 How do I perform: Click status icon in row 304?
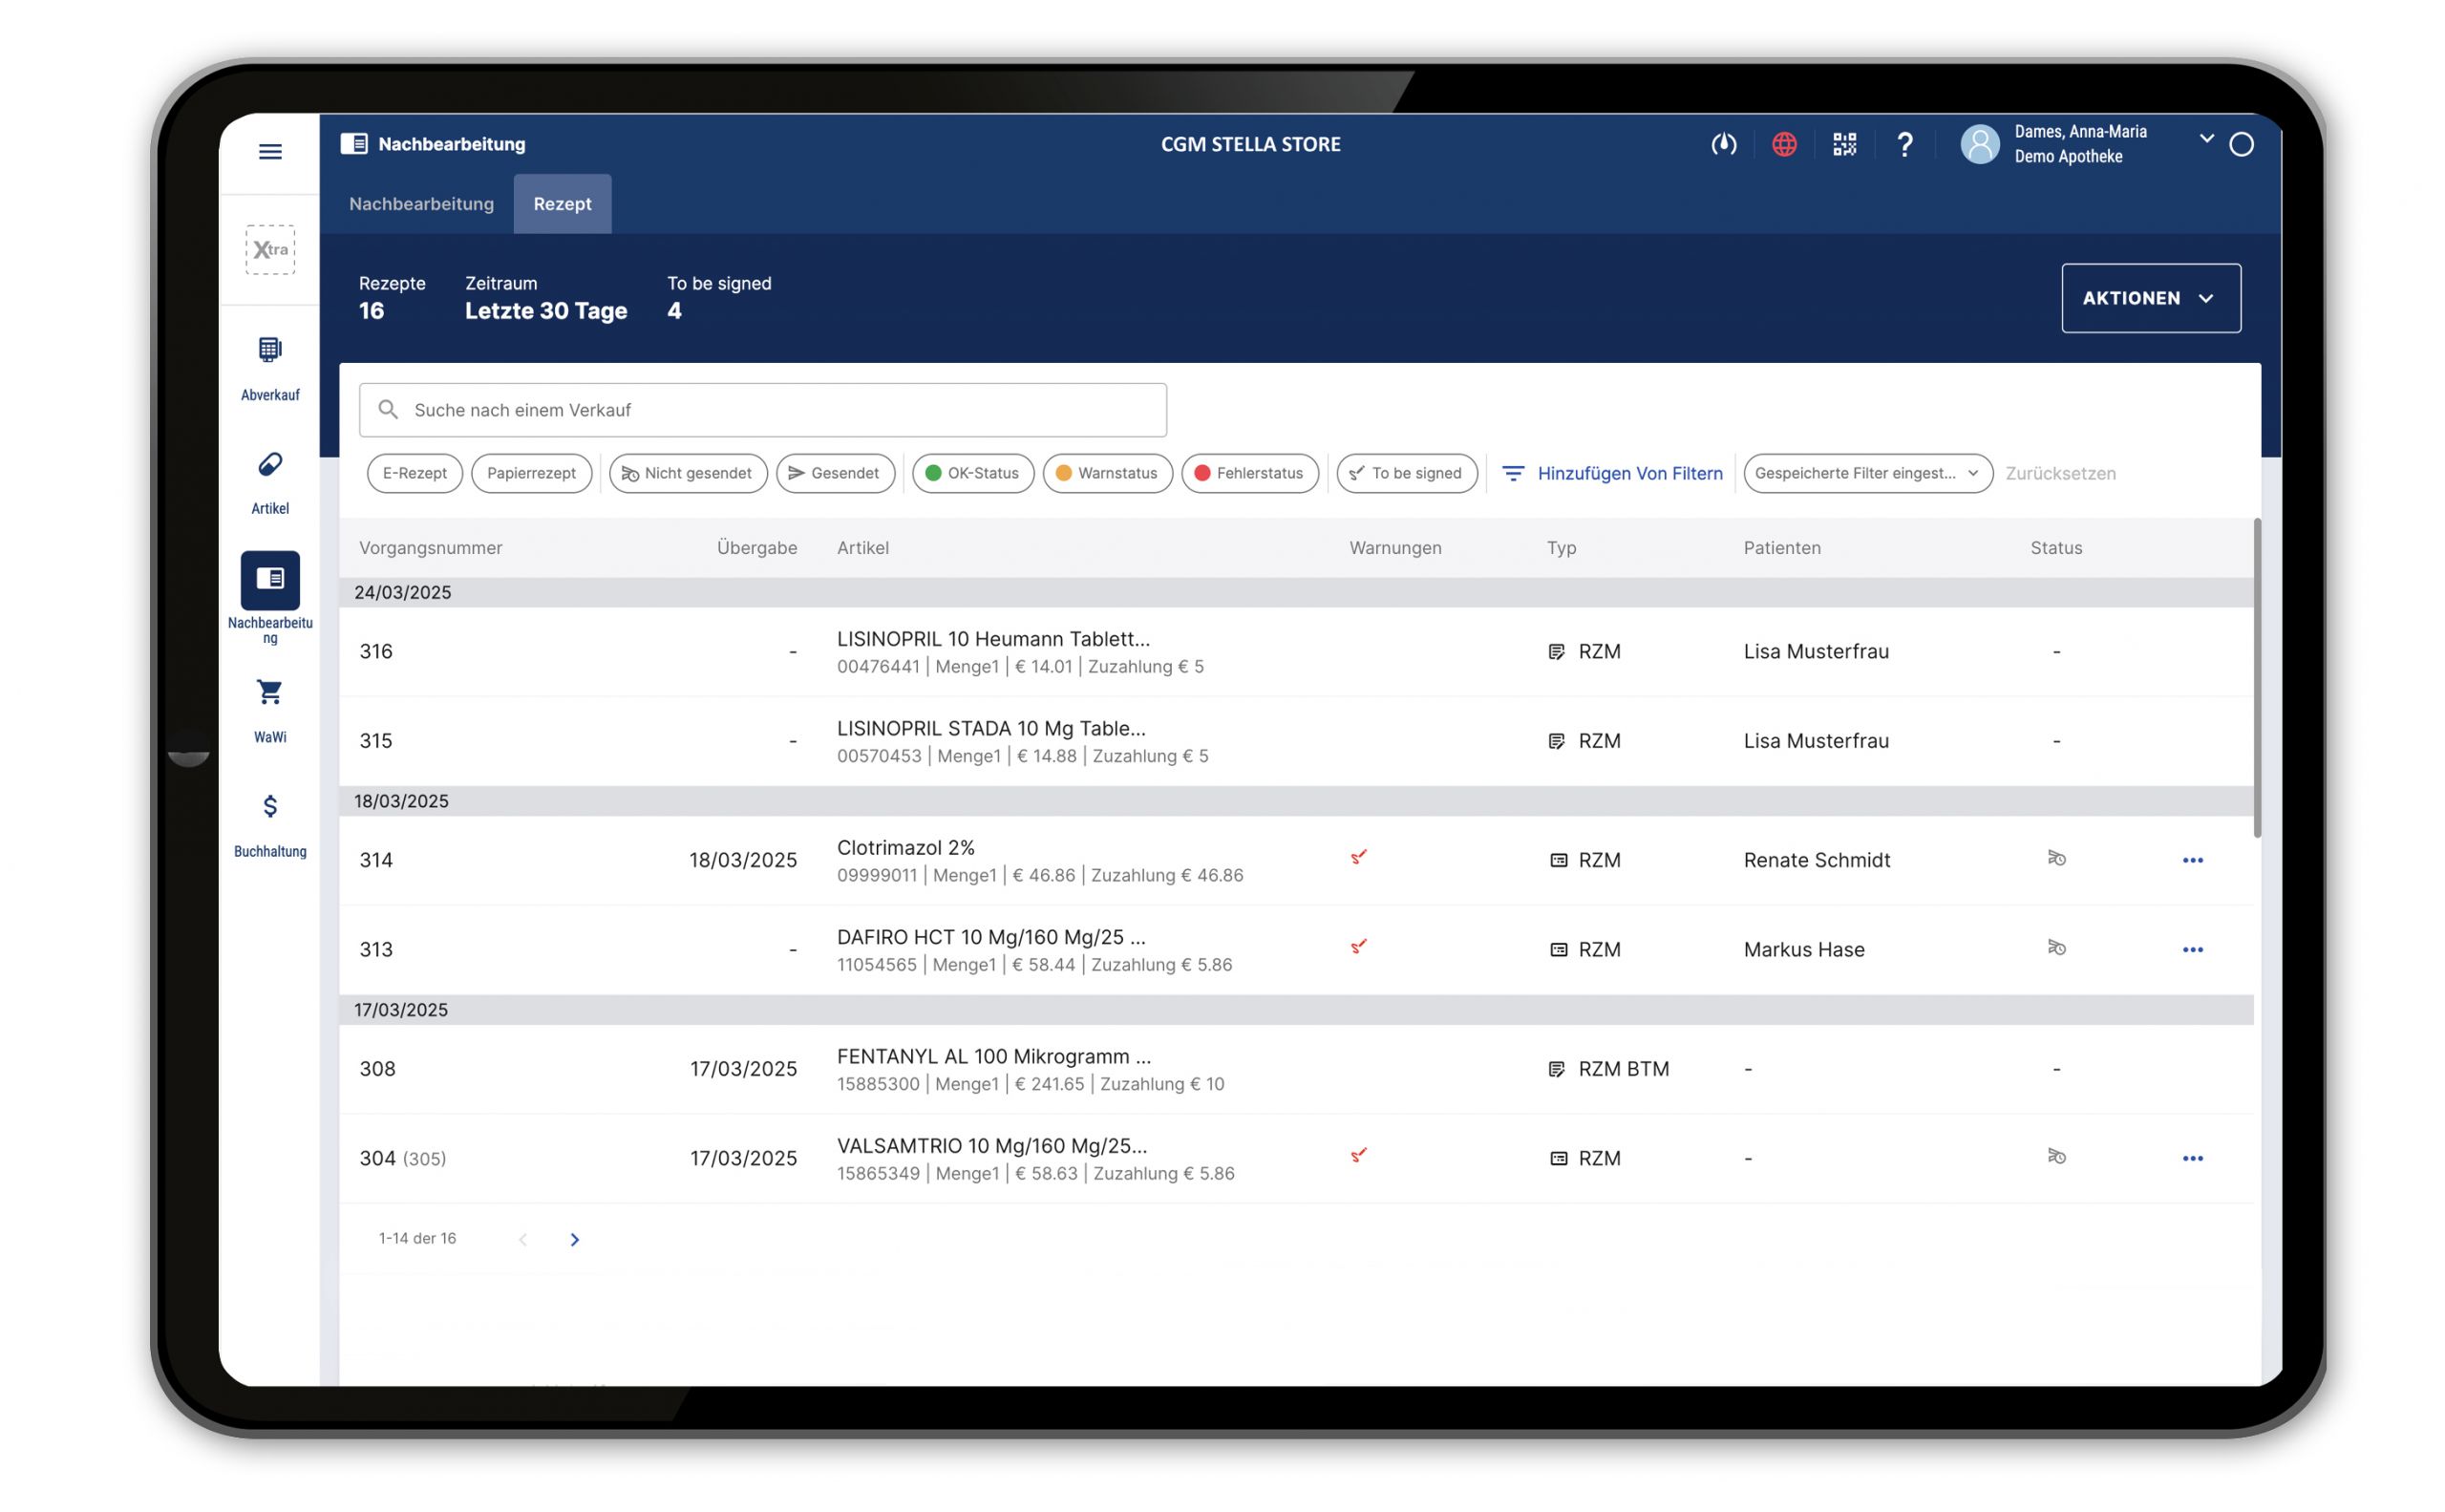(x=2056, y=1156)
